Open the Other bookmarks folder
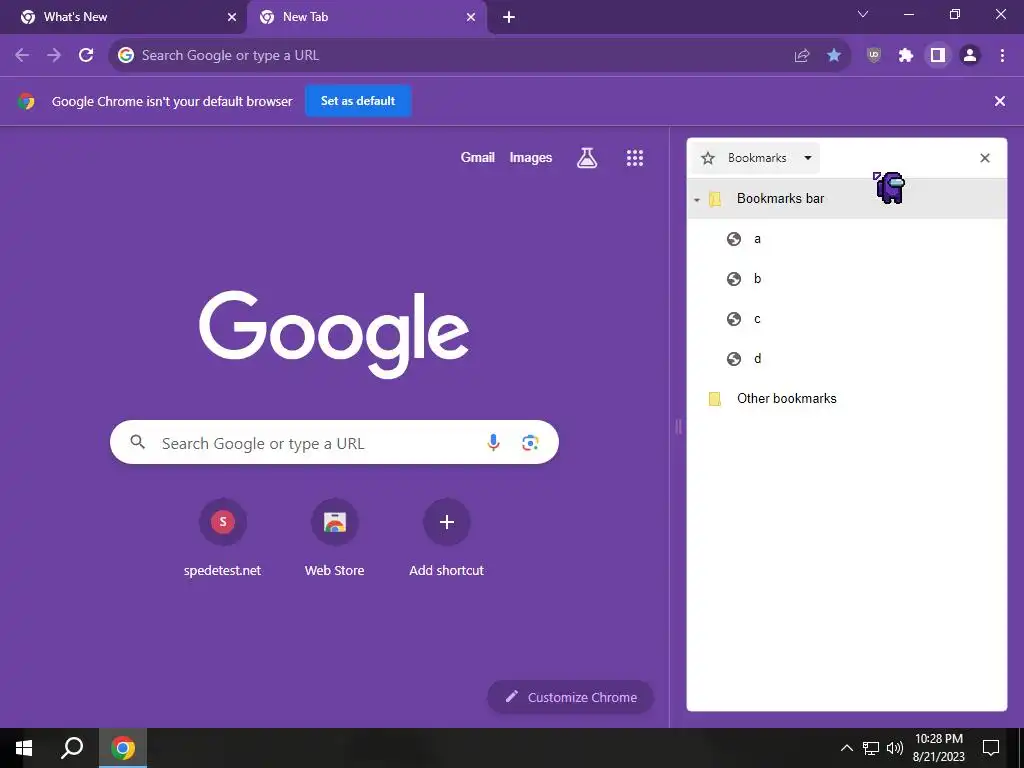1024x768 pixels. 846,398
